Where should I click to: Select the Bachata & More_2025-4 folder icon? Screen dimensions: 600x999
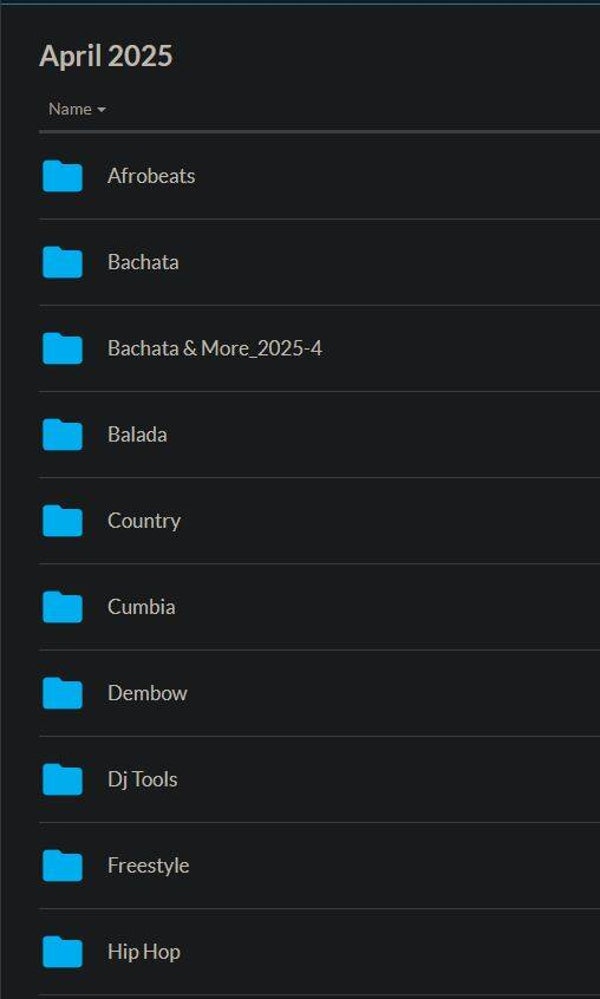point(62,349)
